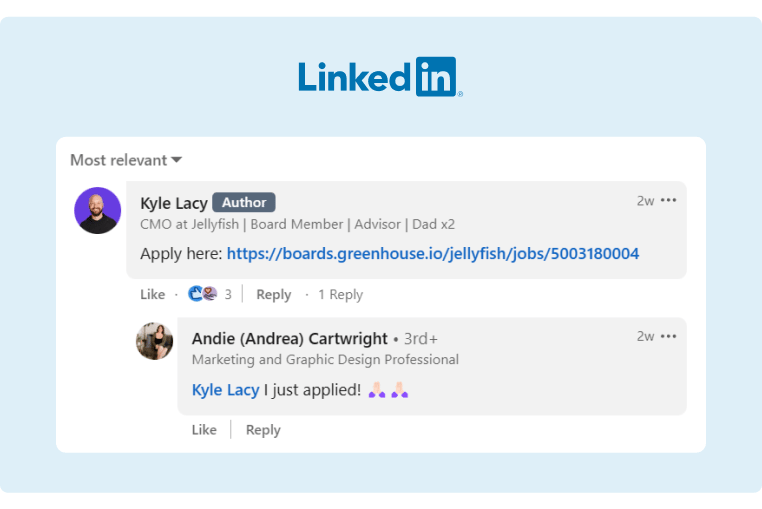
Task: Open the three-dot menu on Kyle Lacy's comment
Action: pos(669,200)
